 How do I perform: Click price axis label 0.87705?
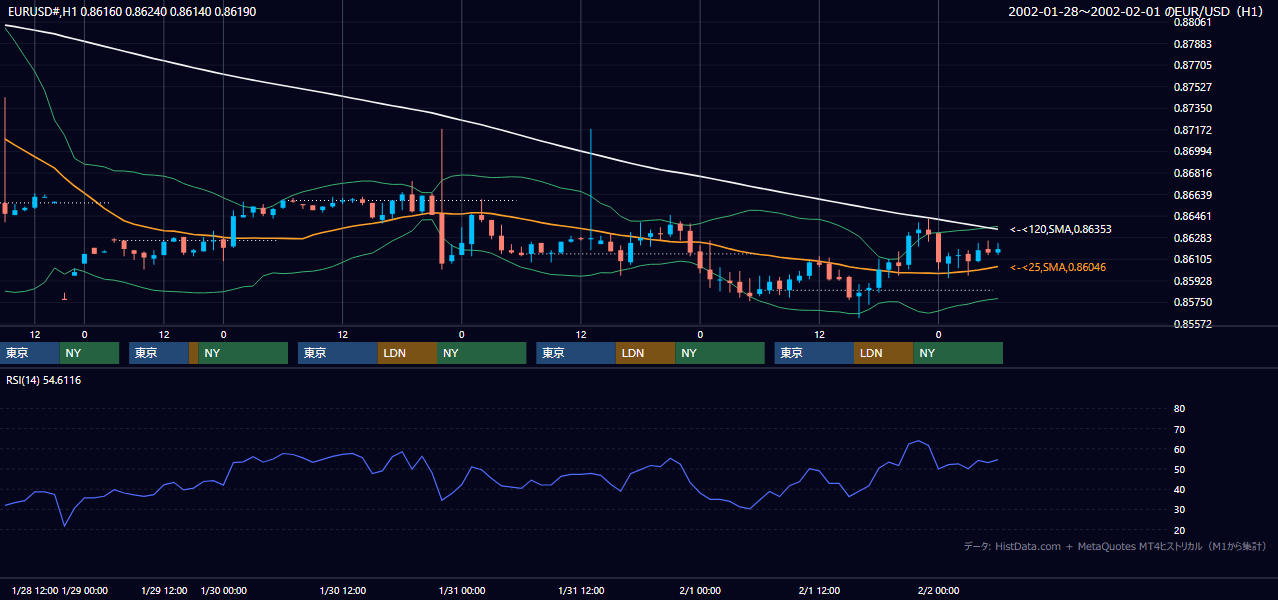1192,65
